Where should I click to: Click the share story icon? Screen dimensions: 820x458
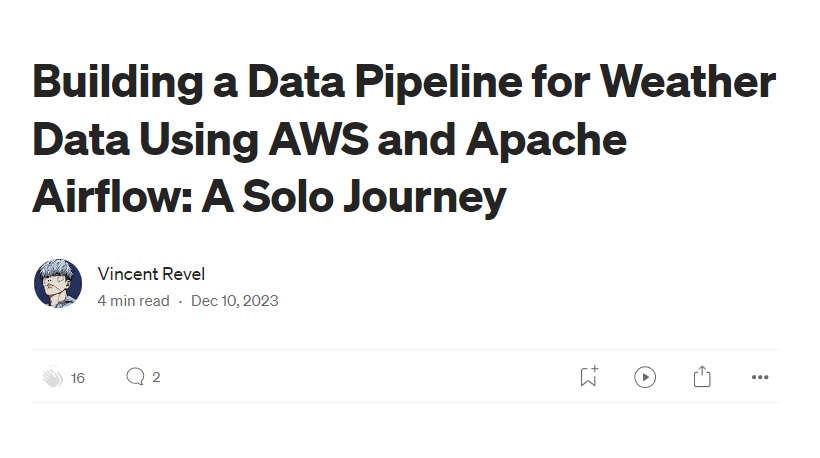(x=702, y=377)
